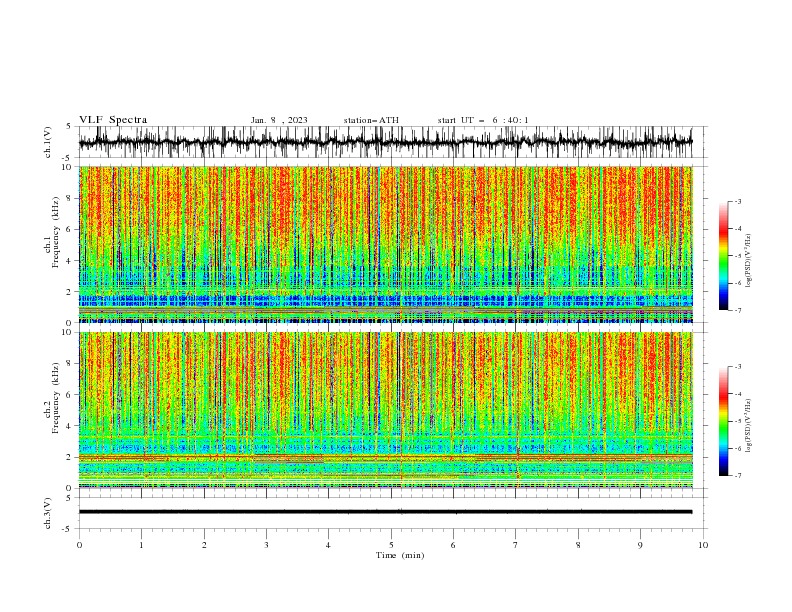Click time axis tick label '9'

coord(640,545)
